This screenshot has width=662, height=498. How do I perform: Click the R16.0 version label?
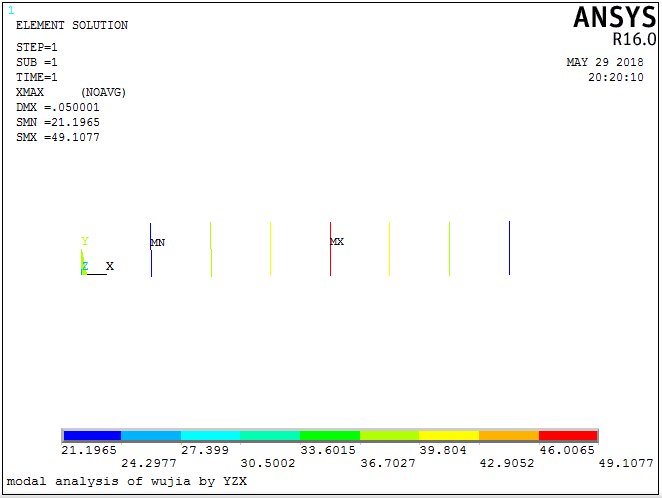(634, 40)
